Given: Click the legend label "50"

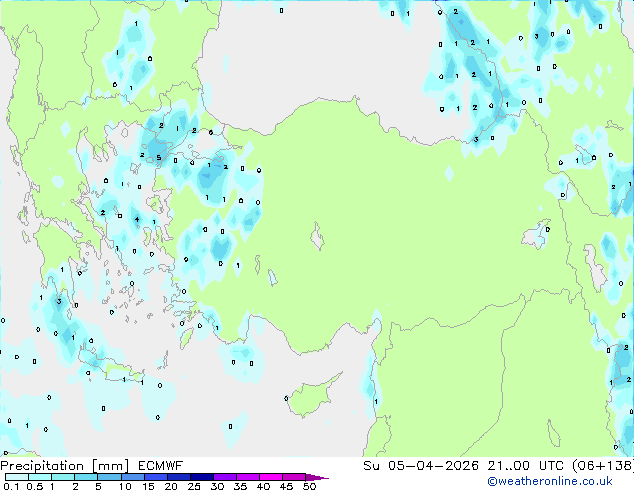Looking at the screenshot, I should point(310,486).
